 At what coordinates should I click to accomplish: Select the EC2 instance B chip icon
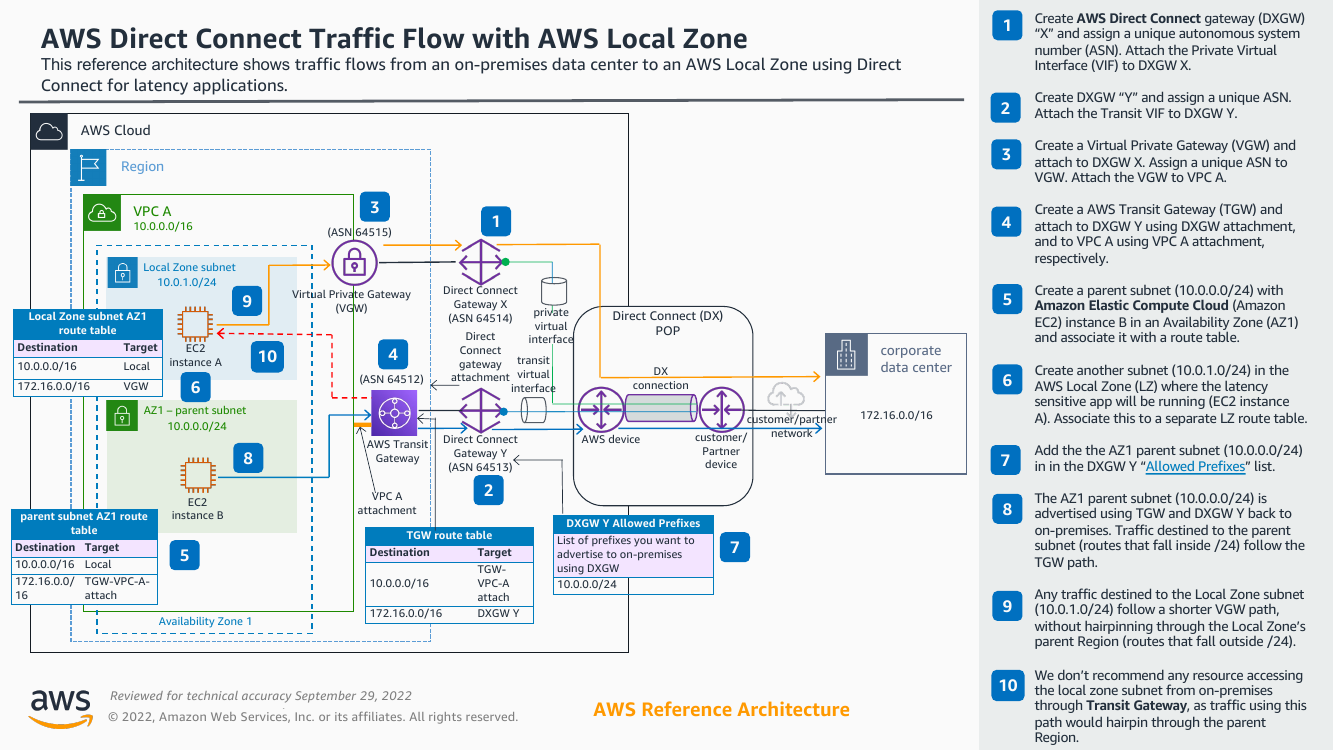tap(197, 476)
